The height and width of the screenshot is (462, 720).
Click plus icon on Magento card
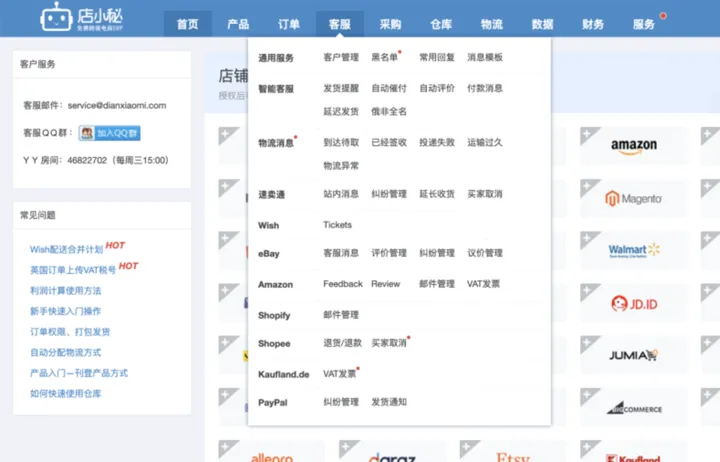pyautogui.click(x=587, y=186)
